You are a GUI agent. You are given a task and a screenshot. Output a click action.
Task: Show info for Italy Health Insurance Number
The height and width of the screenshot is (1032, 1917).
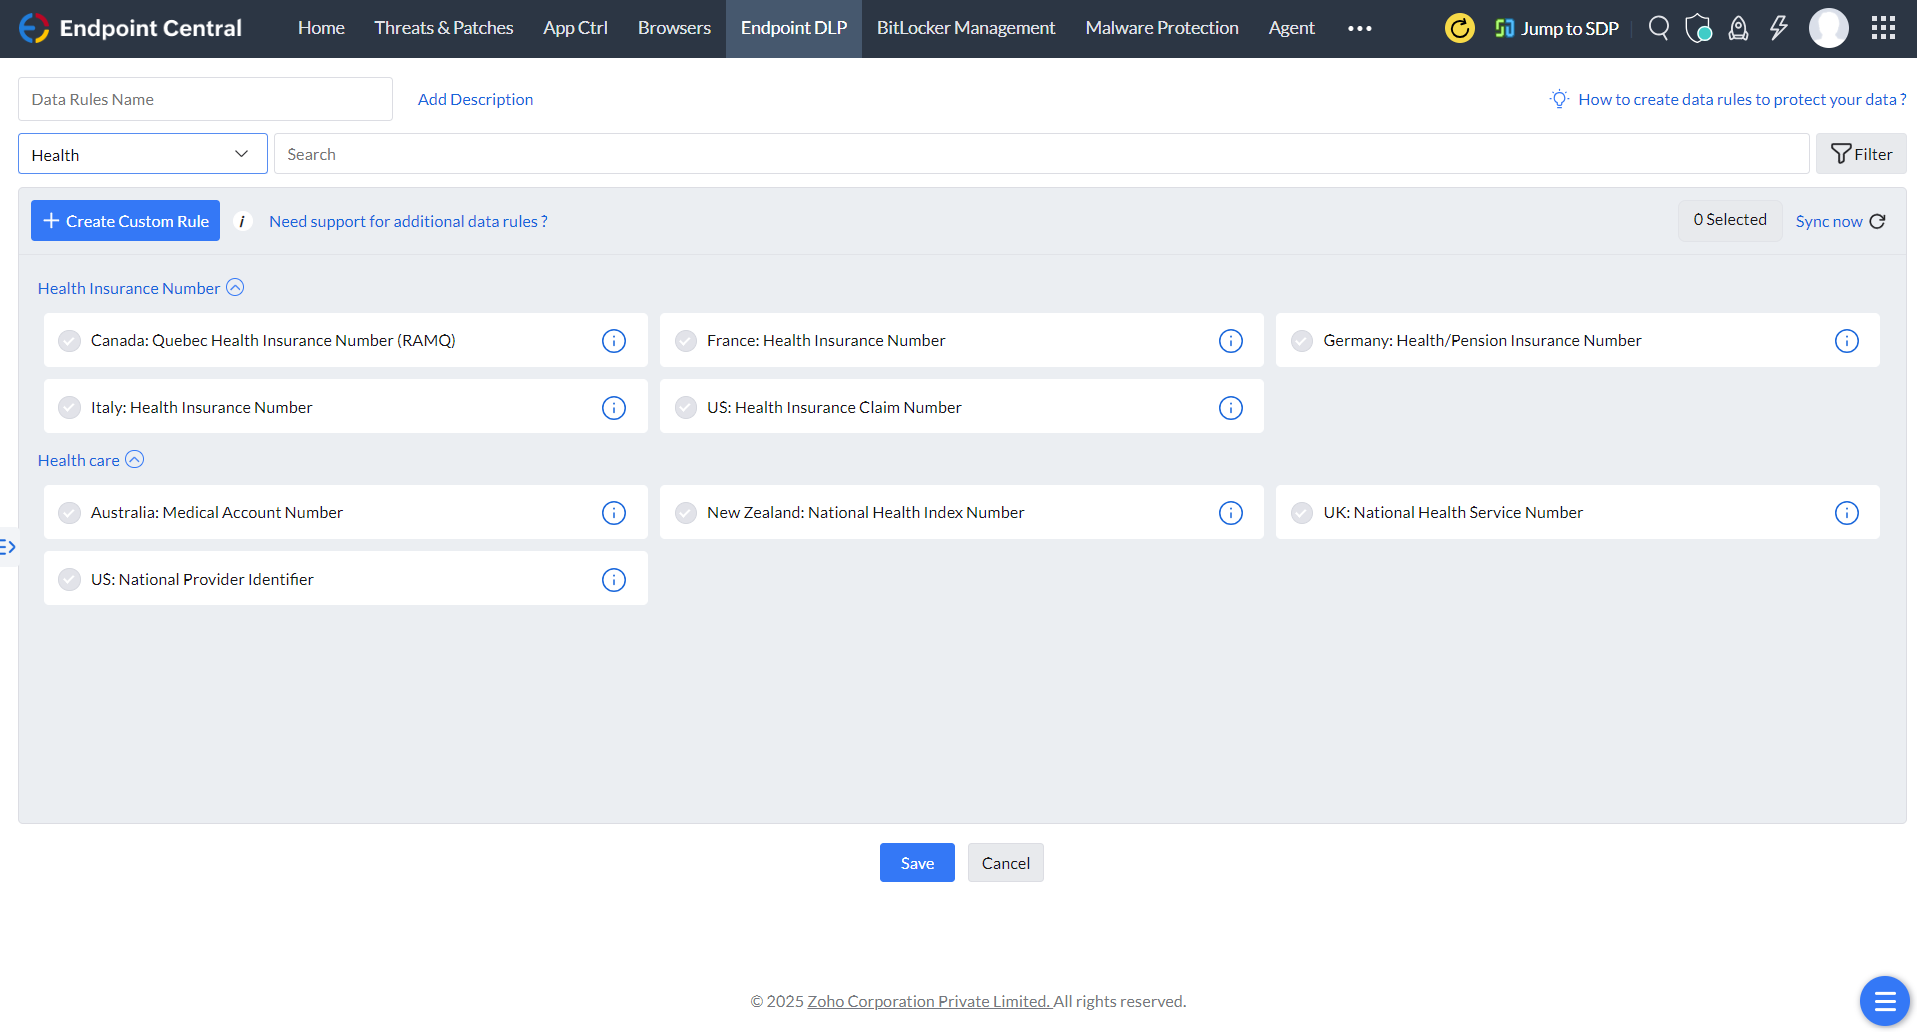[614, 408]
